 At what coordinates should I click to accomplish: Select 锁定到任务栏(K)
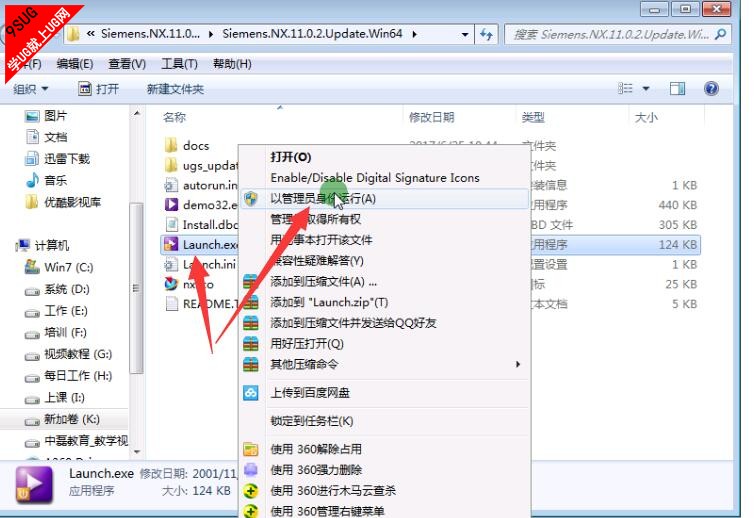384,421
